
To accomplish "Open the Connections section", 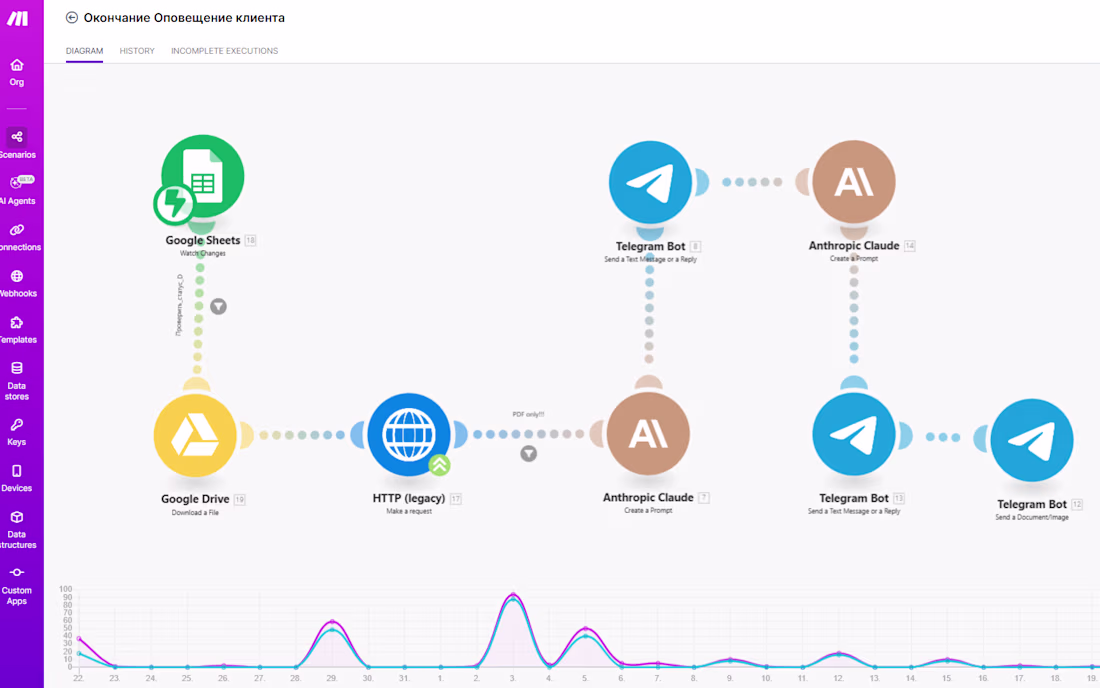I will pos(17,237).
